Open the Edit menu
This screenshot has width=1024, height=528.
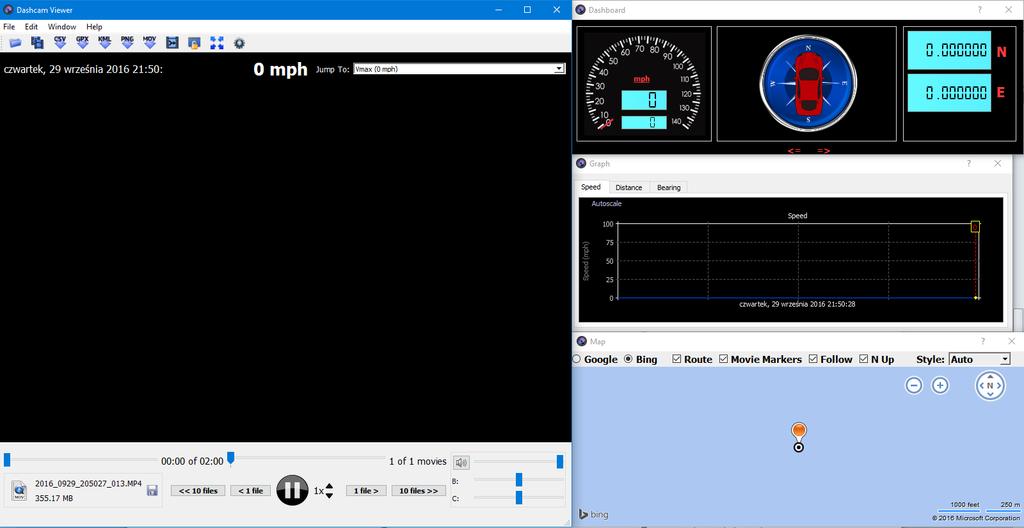tap(31, 27)
